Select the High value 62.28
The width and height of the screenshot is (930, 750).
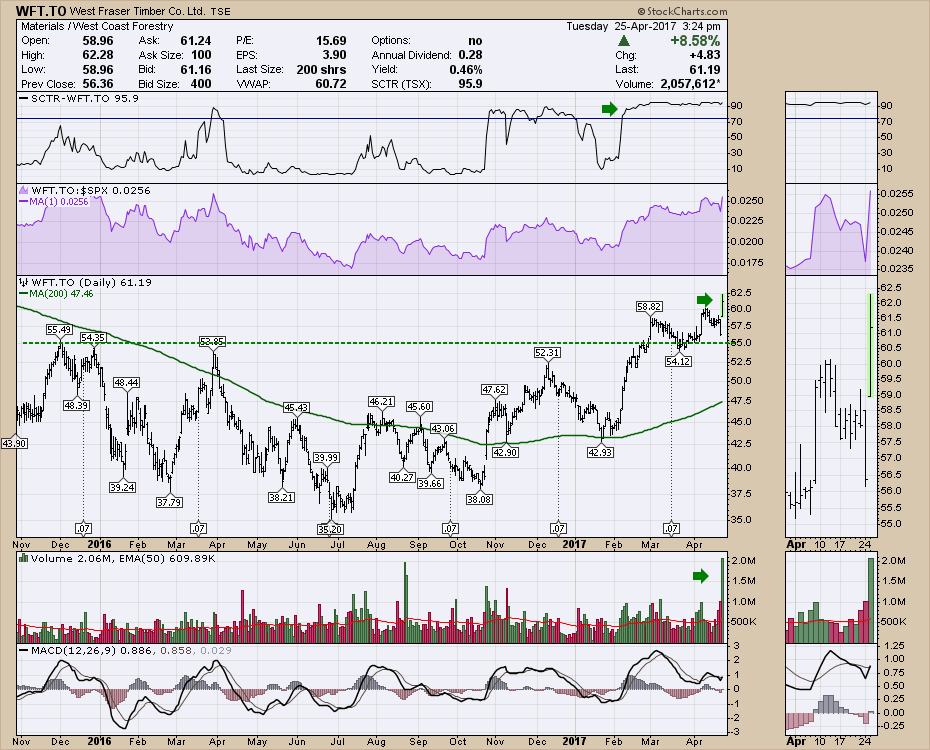98,55
